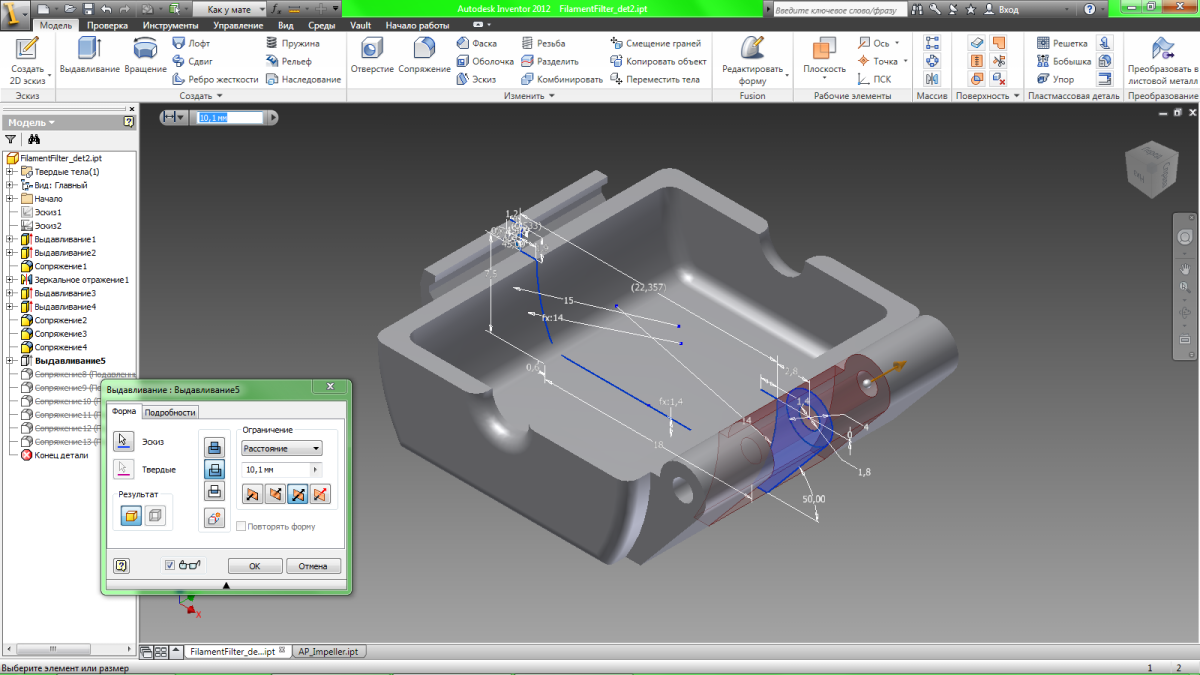Click the Отмена button
This screenshot has height=675, width=1200.
313,566
